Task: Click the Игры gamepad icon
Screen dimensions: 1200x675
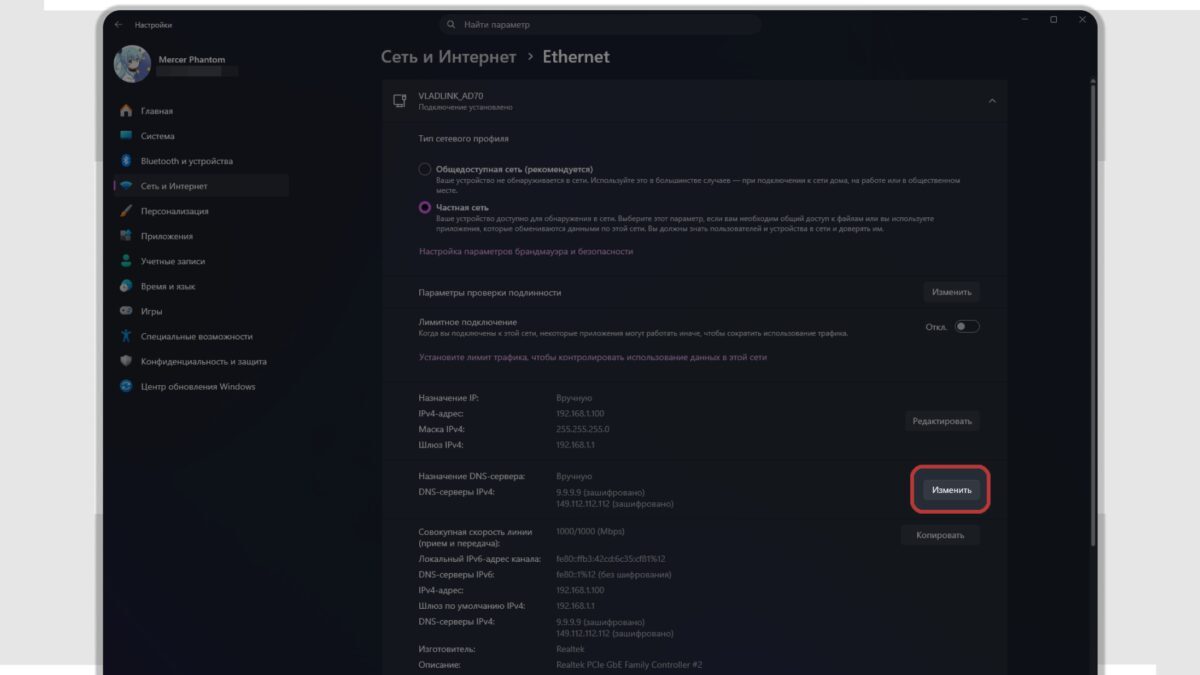Action: (126, 311)
